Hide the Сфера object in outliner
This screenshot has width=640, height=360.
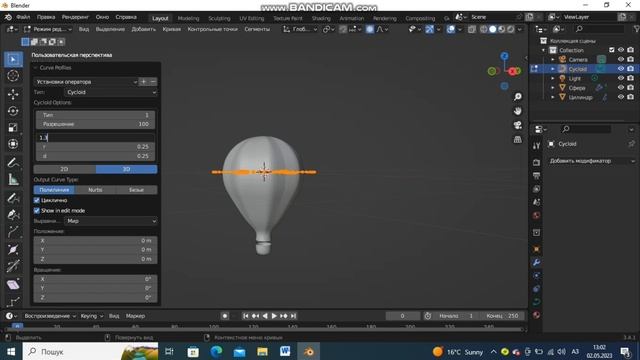click(621, 88)
